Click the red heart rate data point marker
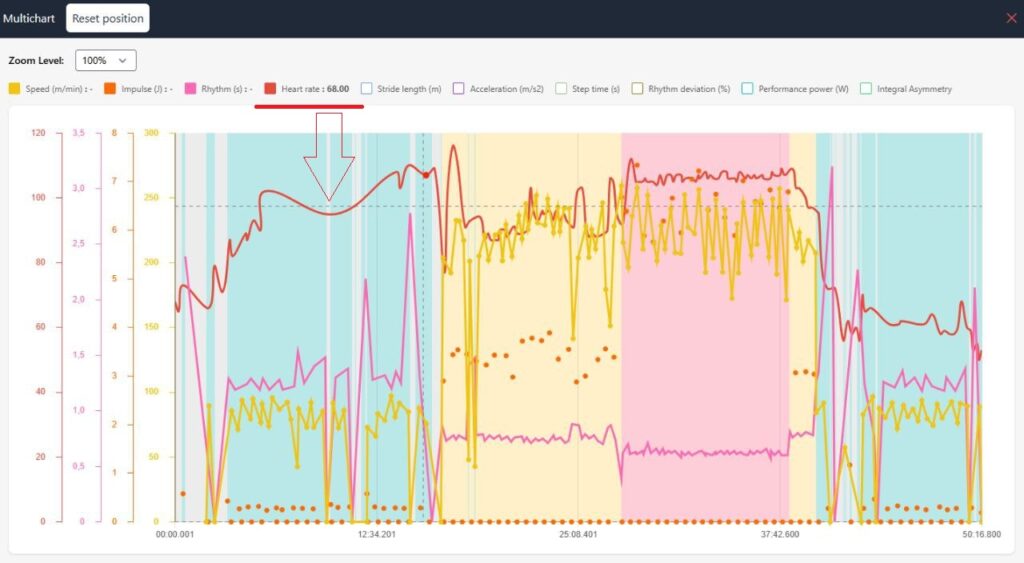 click(426, 175)
